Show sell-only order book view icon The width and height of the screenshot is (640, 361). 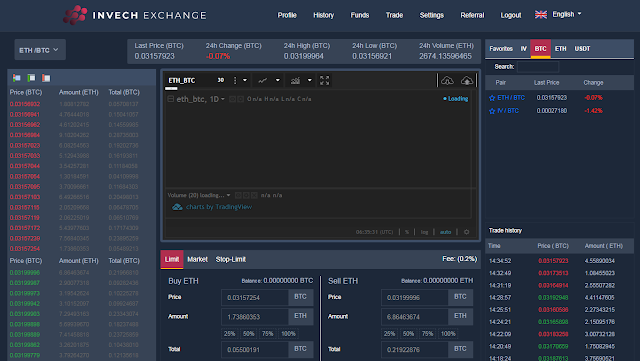click(46, 78)
